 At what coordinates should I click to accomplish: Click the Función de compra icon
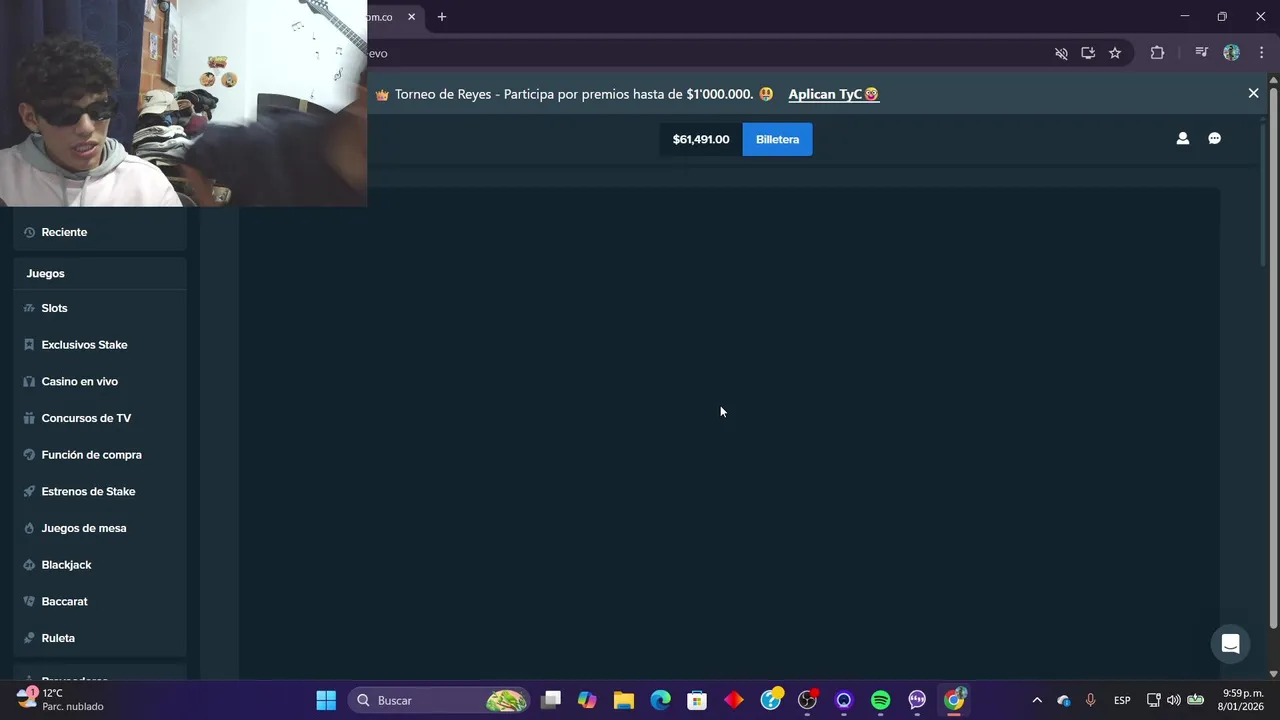tap(29, 455)
